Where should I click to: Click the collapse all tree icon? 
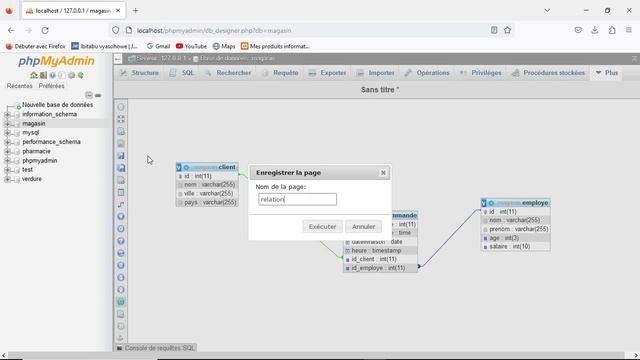(89, 95)
